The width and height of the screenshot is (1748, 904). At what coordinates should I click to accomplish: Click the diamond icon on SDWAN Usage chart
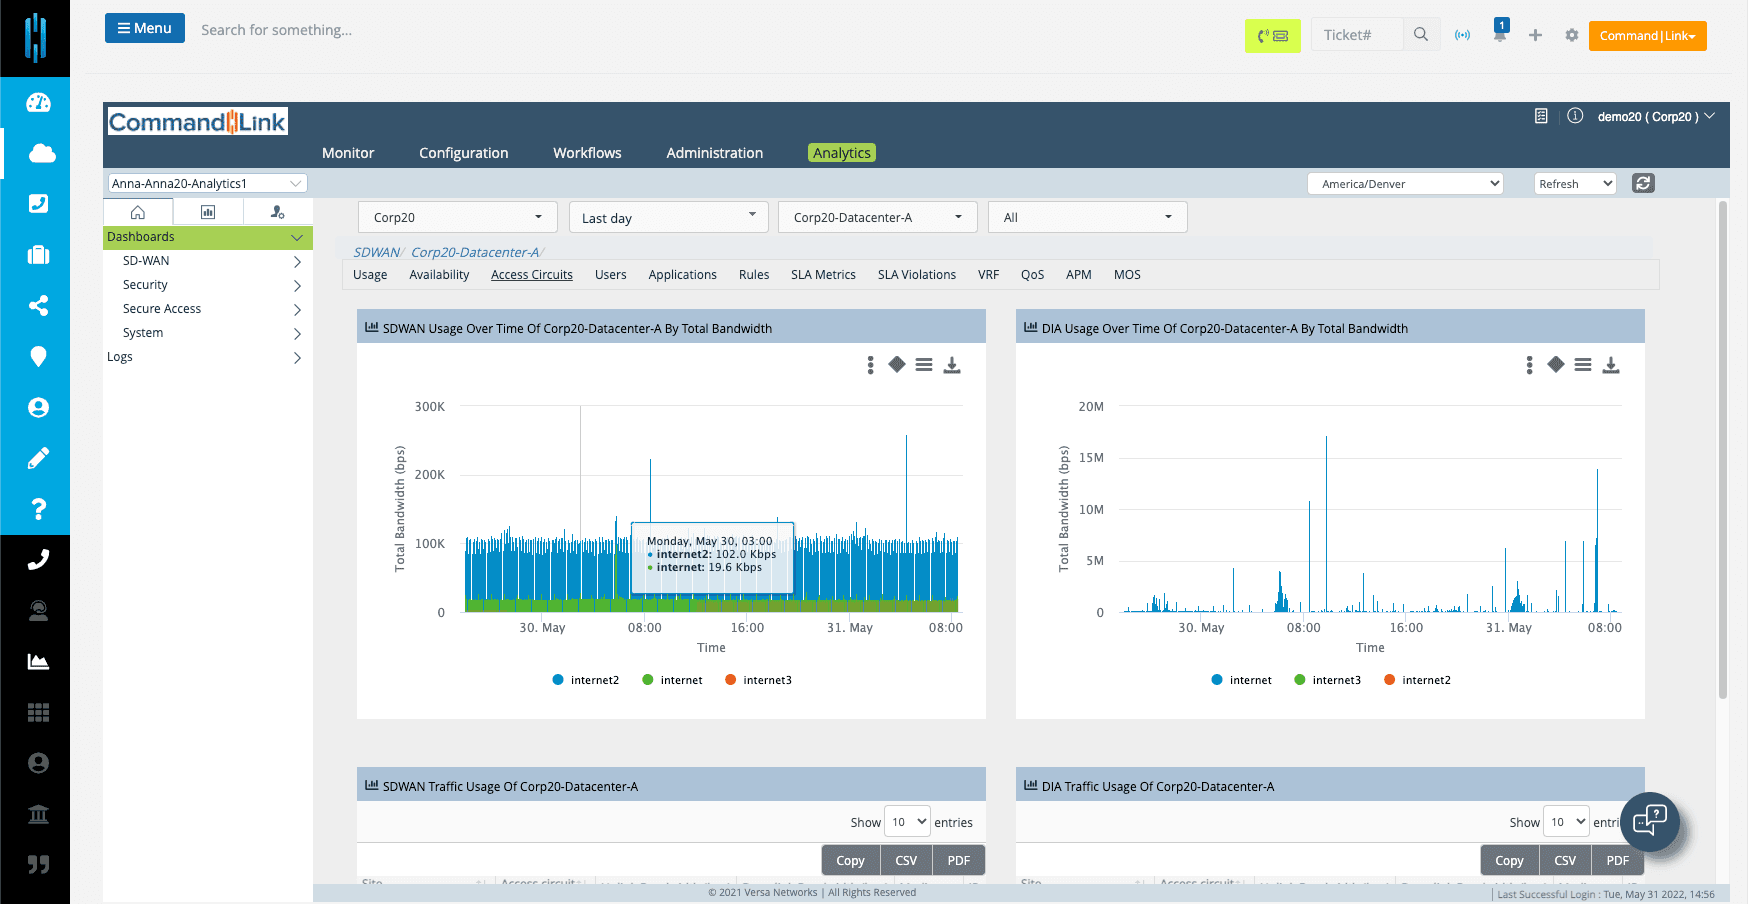click(x=897, y=365)
